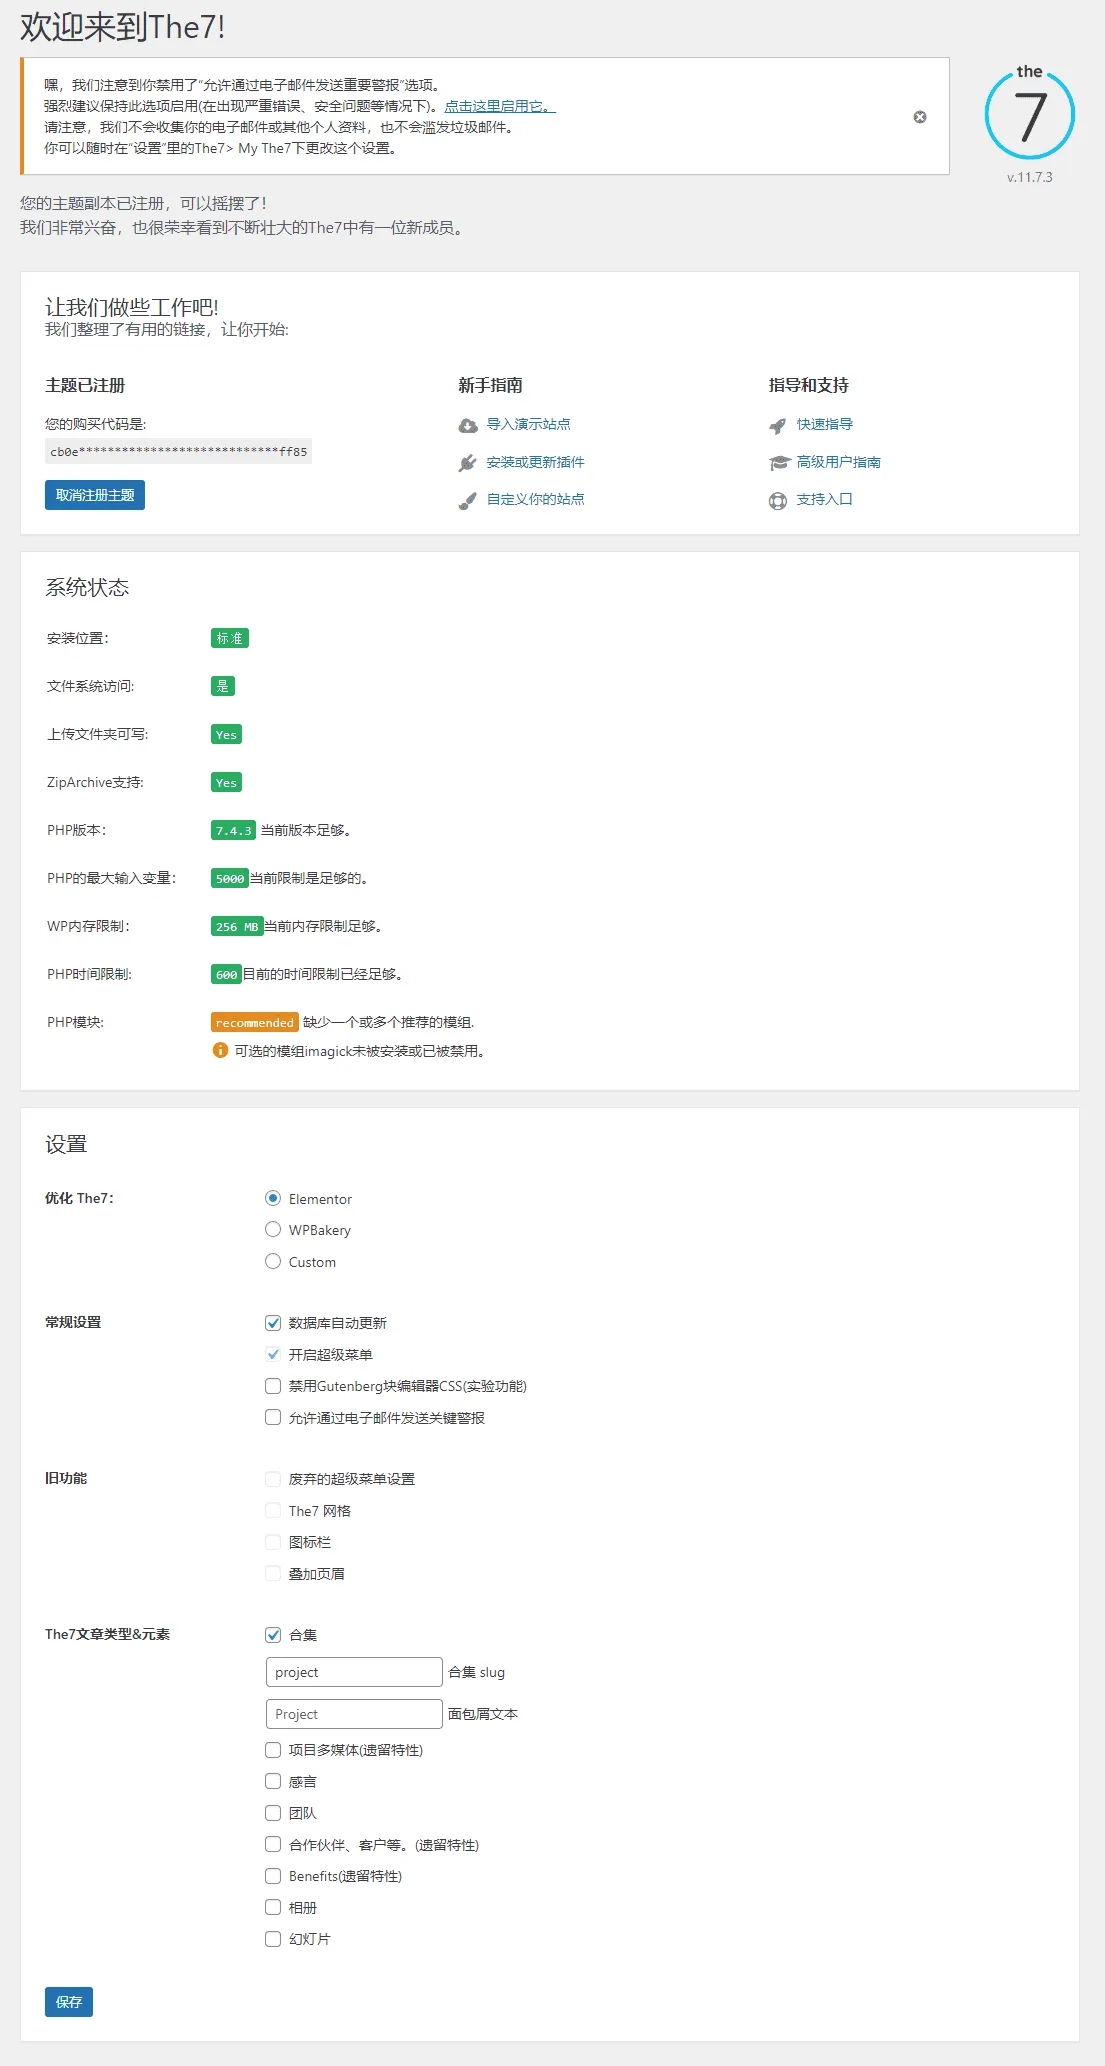This screenshot has width=1105, height=2066.
Task: Click the 5000 input vars badge
Action: pyautogui.click(x=230, y=878)
